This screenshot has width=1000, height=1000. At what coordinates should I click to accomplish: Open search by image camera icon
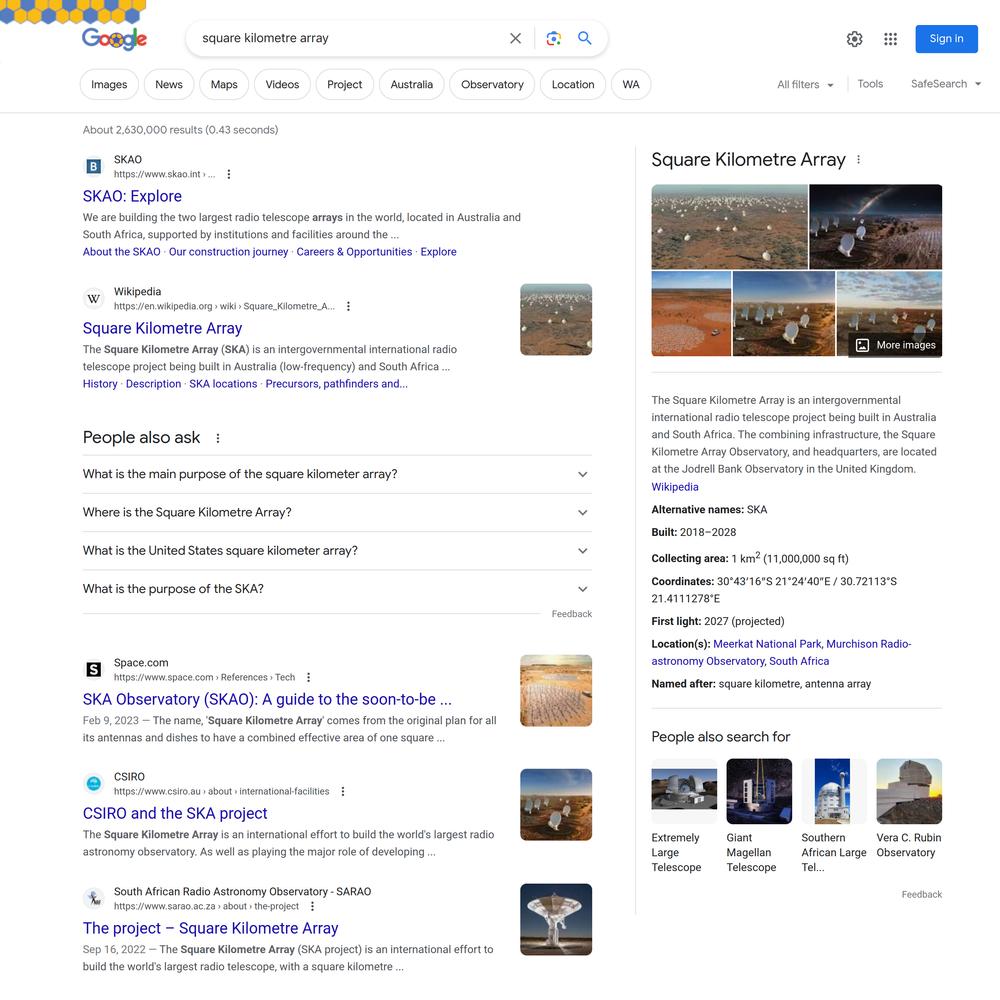pos(554,38)
